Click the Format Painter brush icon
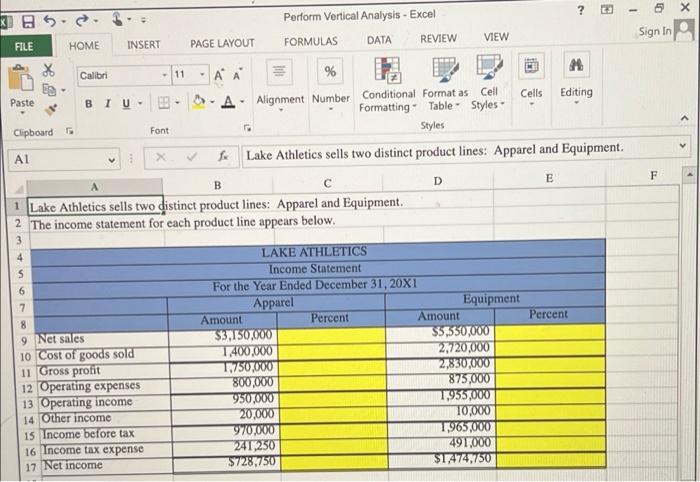700x482 pixels. 51,108
